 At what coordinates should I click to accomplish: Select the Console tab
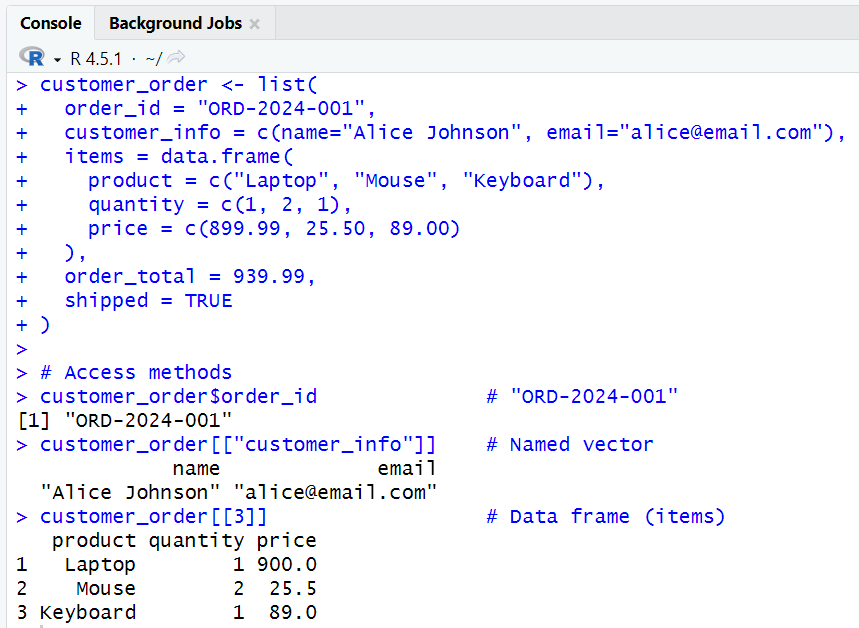(50, 22)
